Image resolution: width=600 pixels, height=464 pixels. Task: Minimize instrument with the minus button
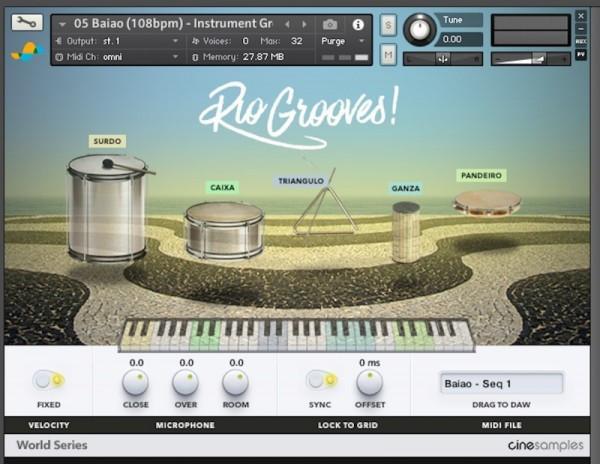(580, 29)
